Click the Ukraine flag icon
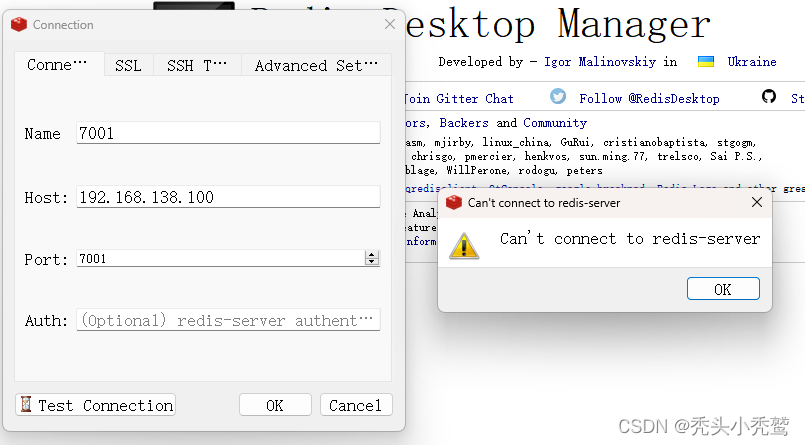The height and width of the screenshot is (445, 805). click(x=706, y=62)
